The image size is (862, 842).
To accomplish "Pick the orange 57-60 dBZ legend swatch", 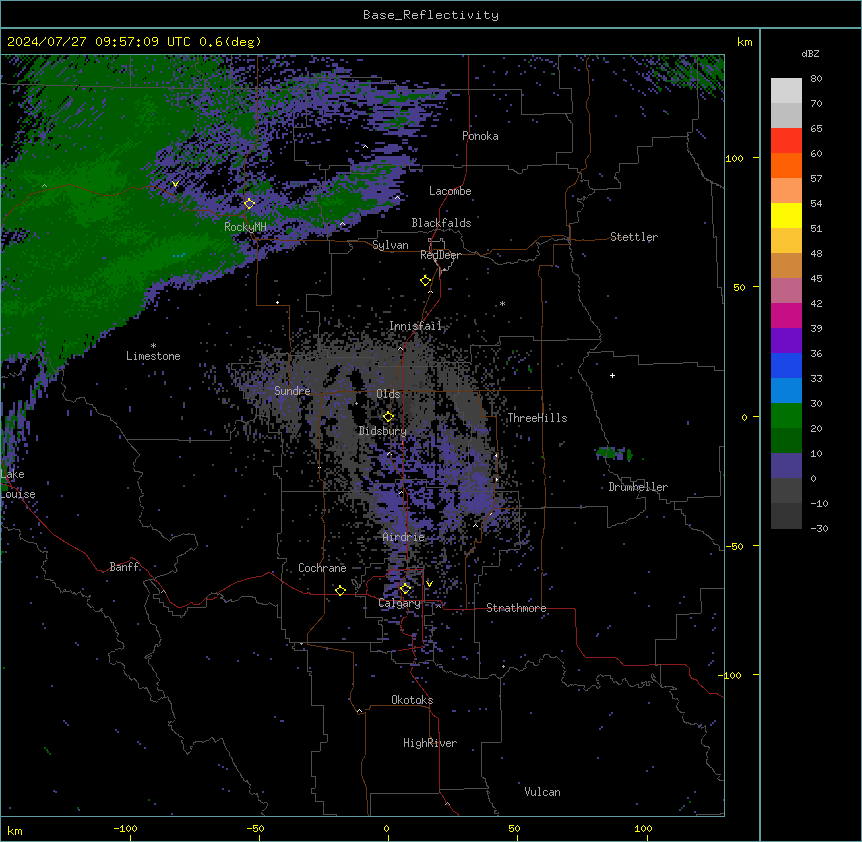I will coord(786,165).
